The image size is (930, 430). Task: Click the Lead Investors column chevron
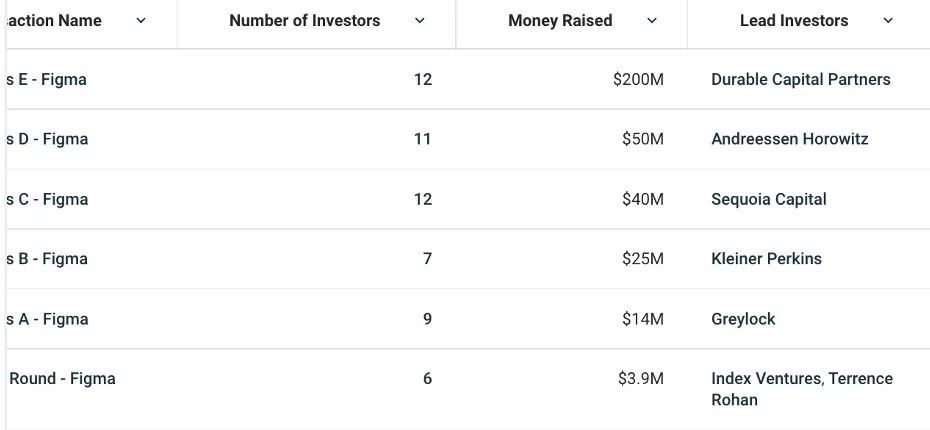coord(888,21)
